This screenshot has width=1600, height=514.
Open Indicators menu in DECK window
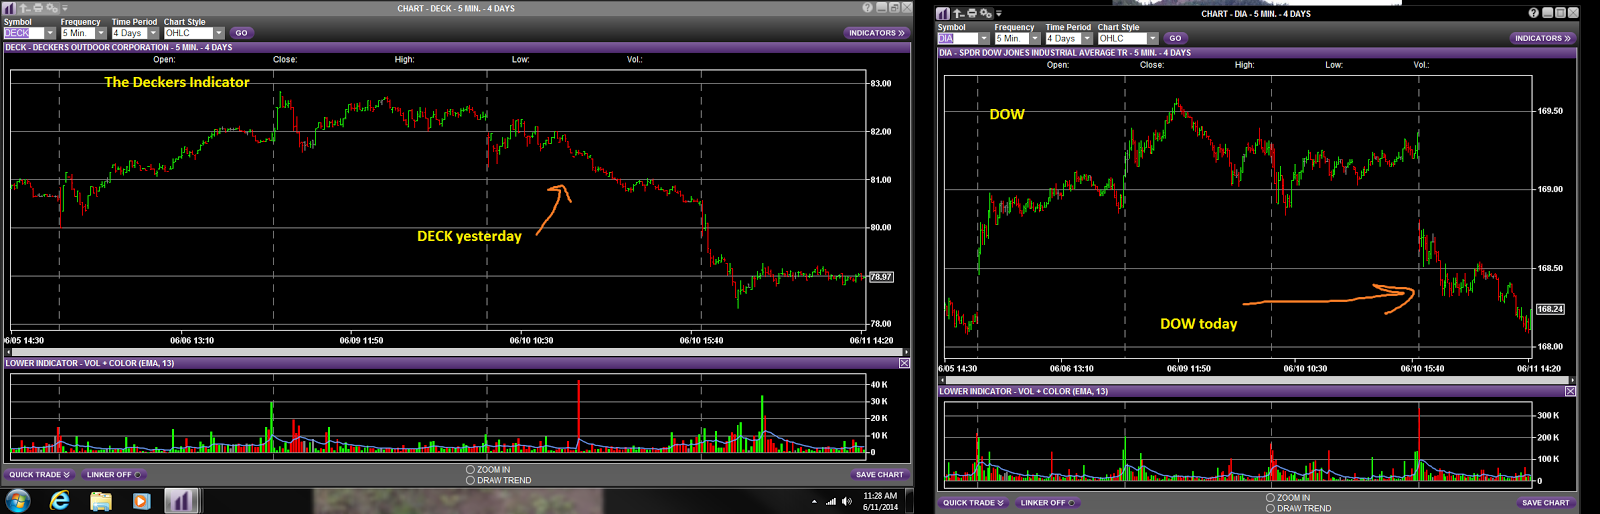pyautogui.click(x=877, y=33)
